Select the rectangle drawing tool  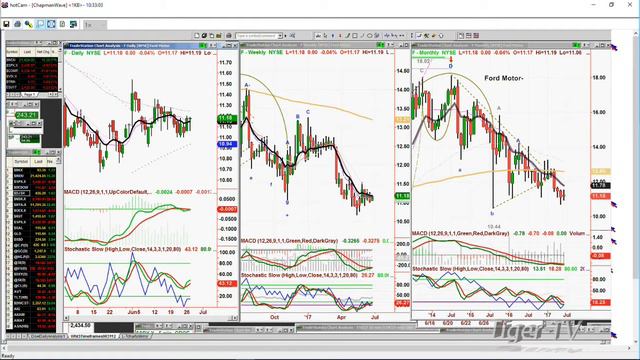tap(355, 36)
